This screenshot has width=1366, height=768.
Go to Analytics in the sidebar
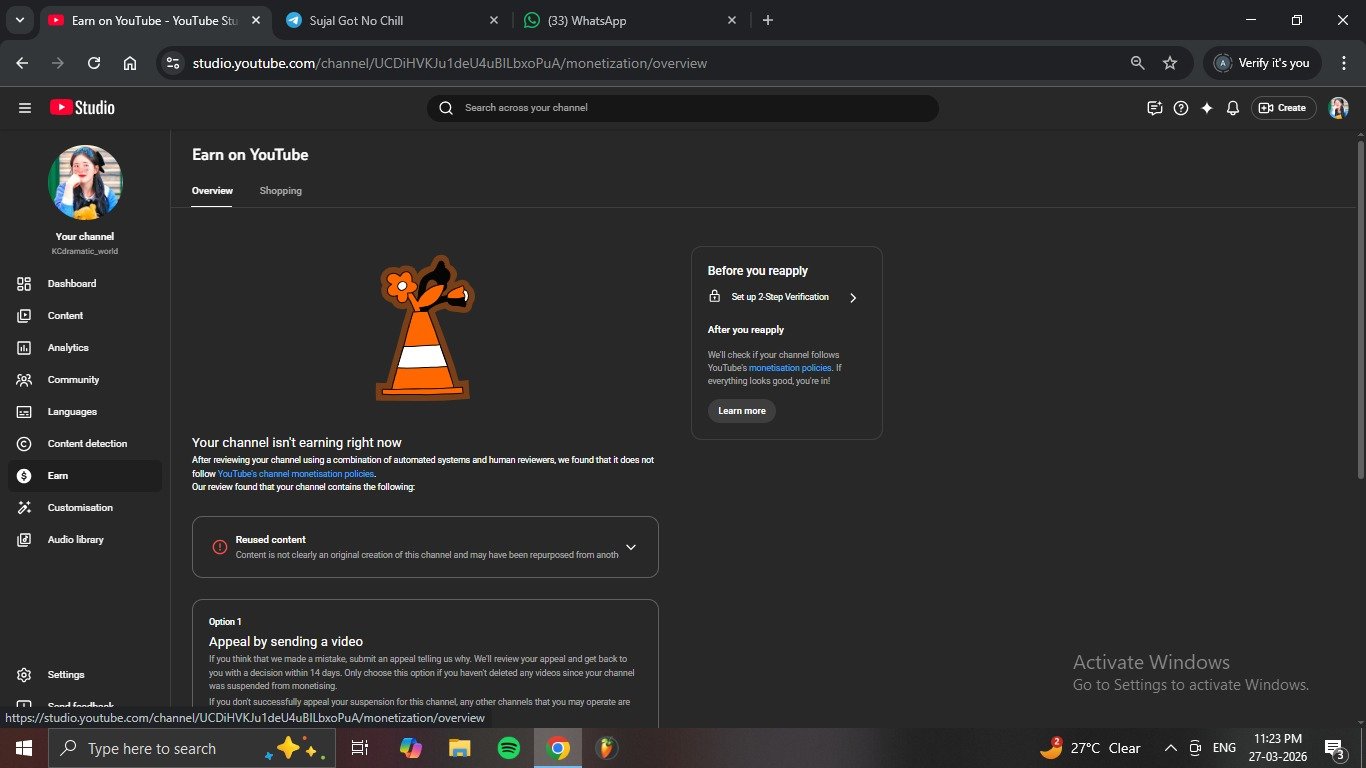pyautogui.click(x=68, y=348)
